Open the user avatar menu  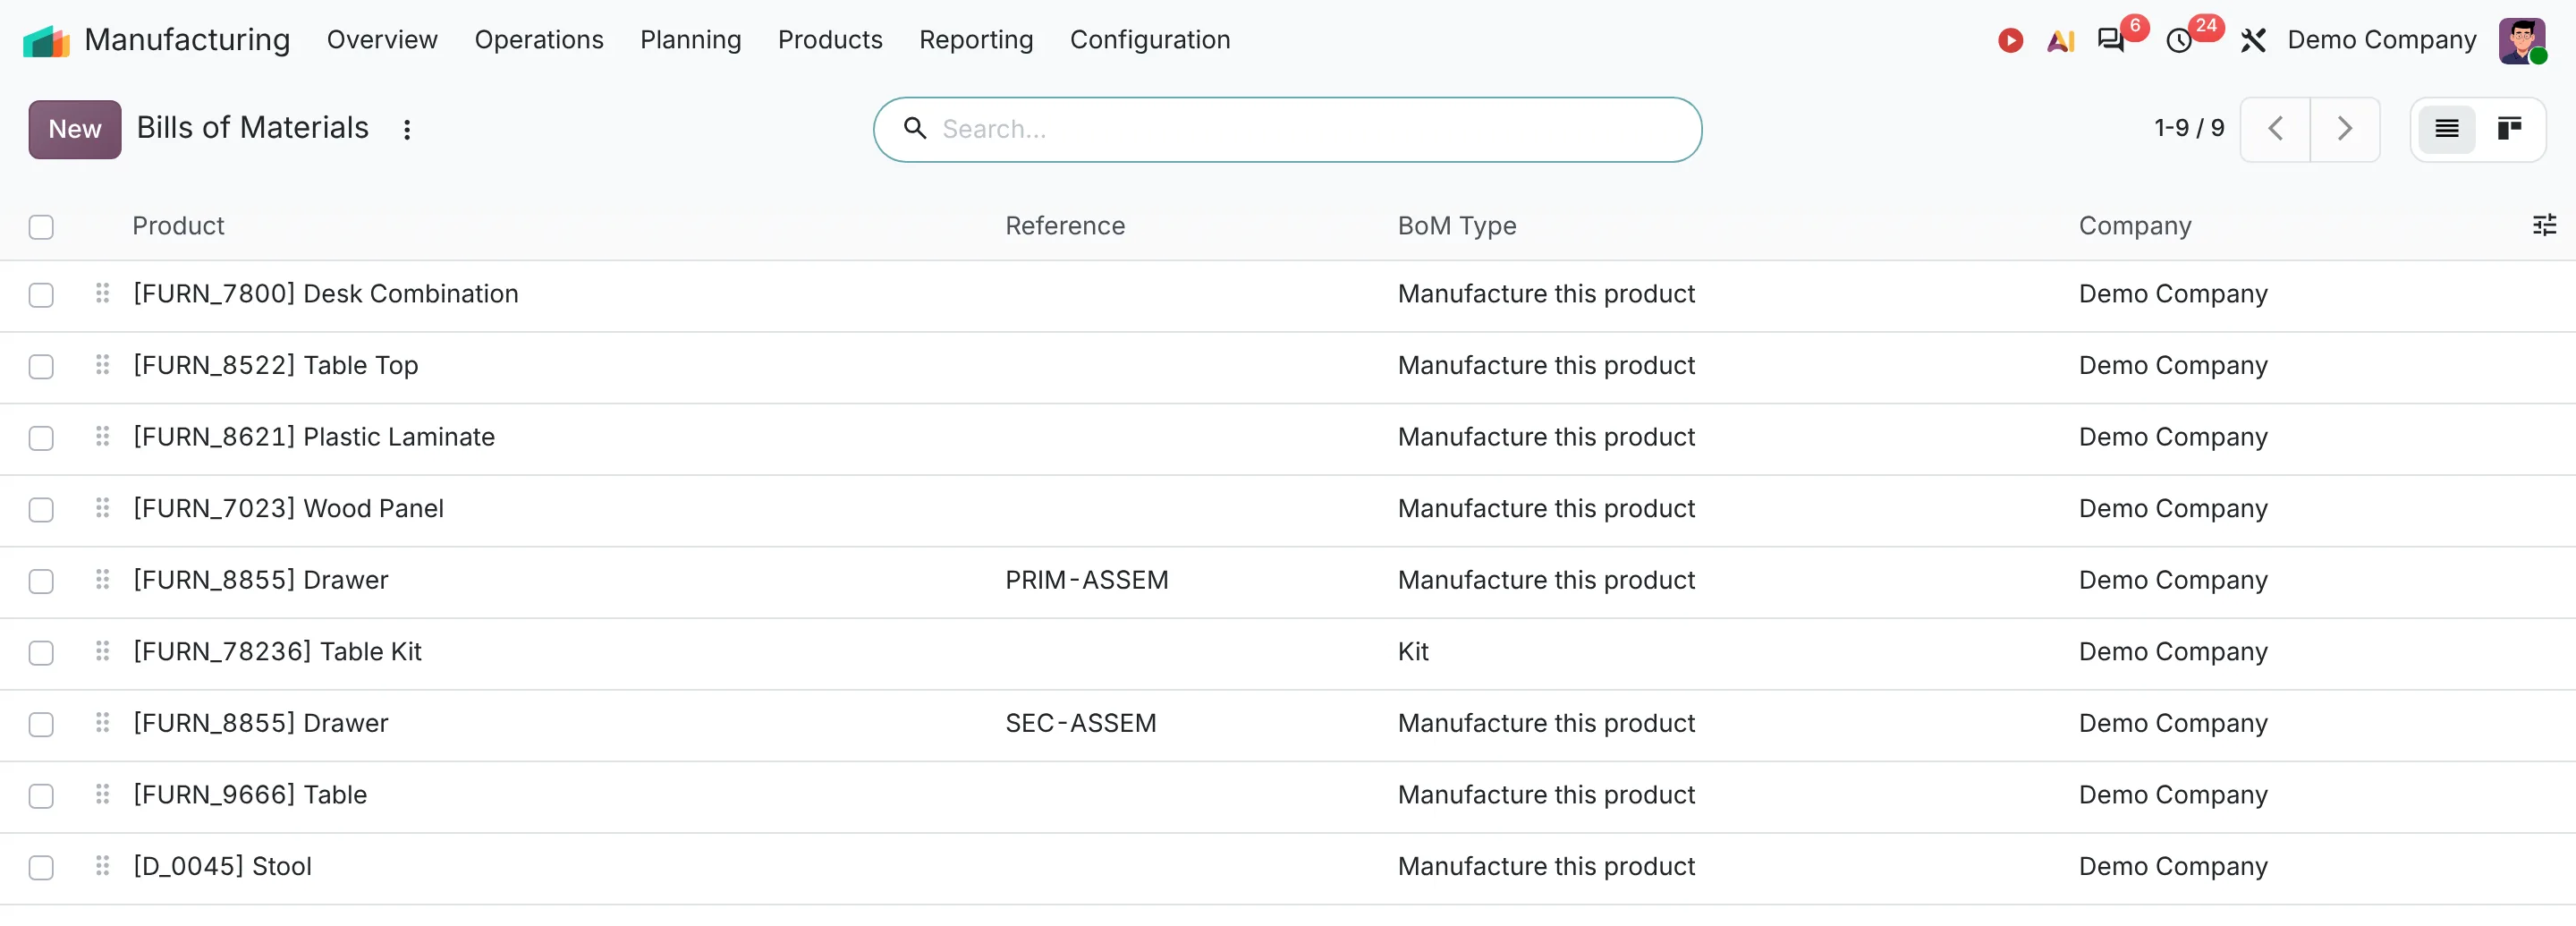click(2521, 40)
